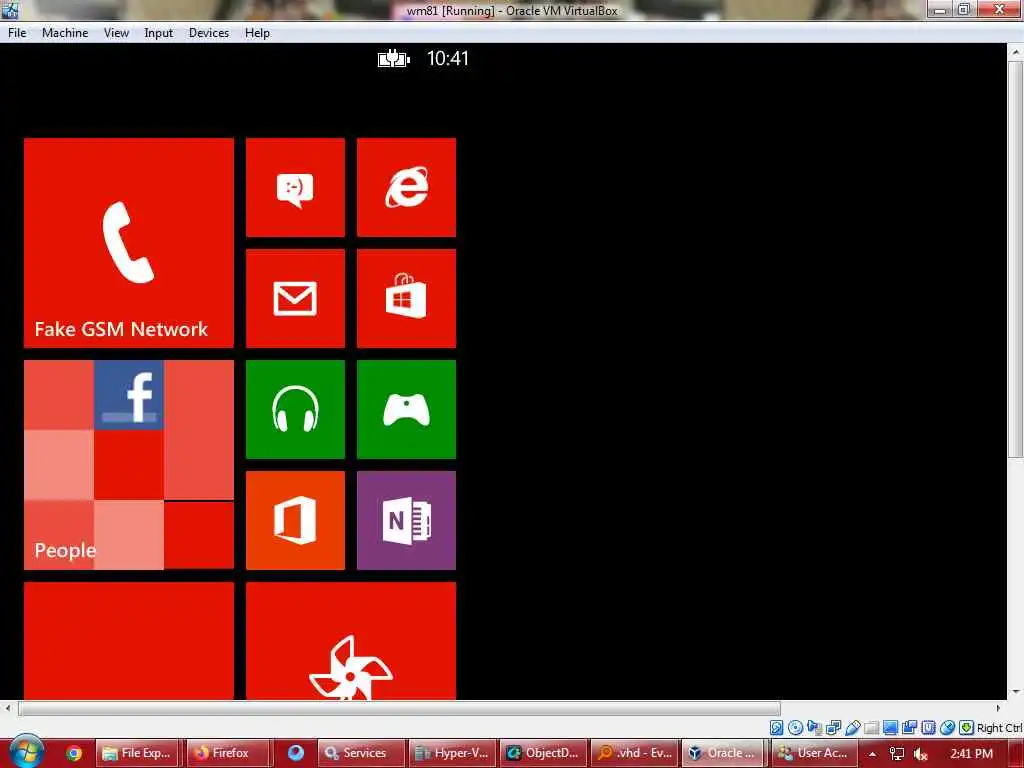The image size is (1024, 768).
Task: Open the Input menu
Action: (158, 33)
